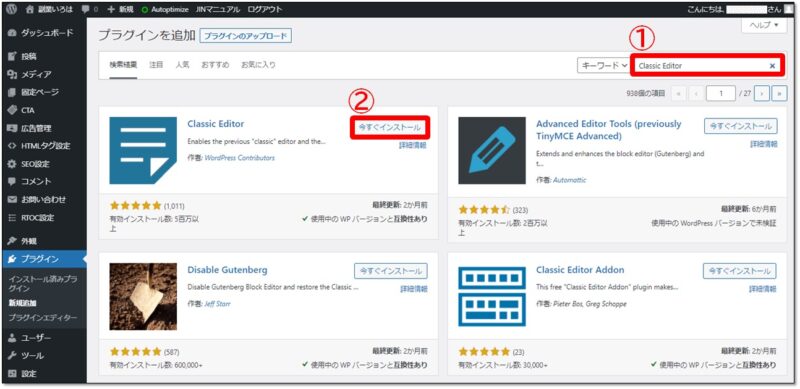Screen dimensions: 800x389
Task: Open the Jeff Starr author link
Action: coord(217,304)
